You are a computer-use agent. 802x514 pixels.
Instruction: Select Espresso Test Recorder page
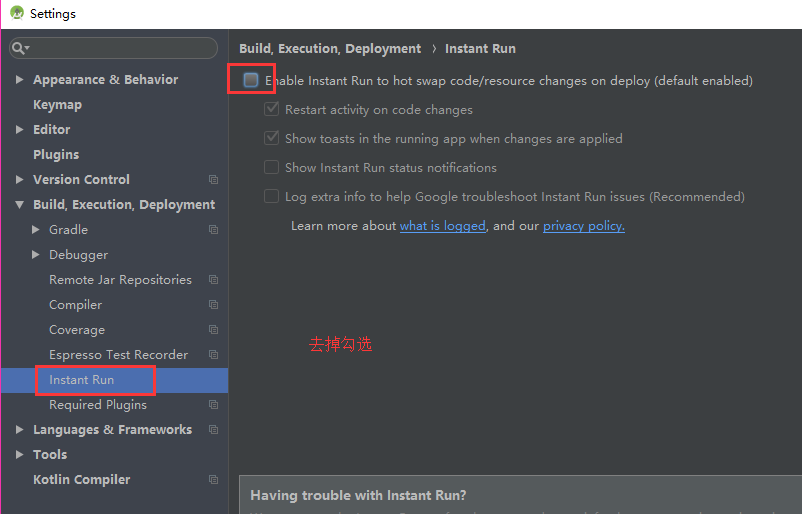pyautogui.click(x=118, y=355)
